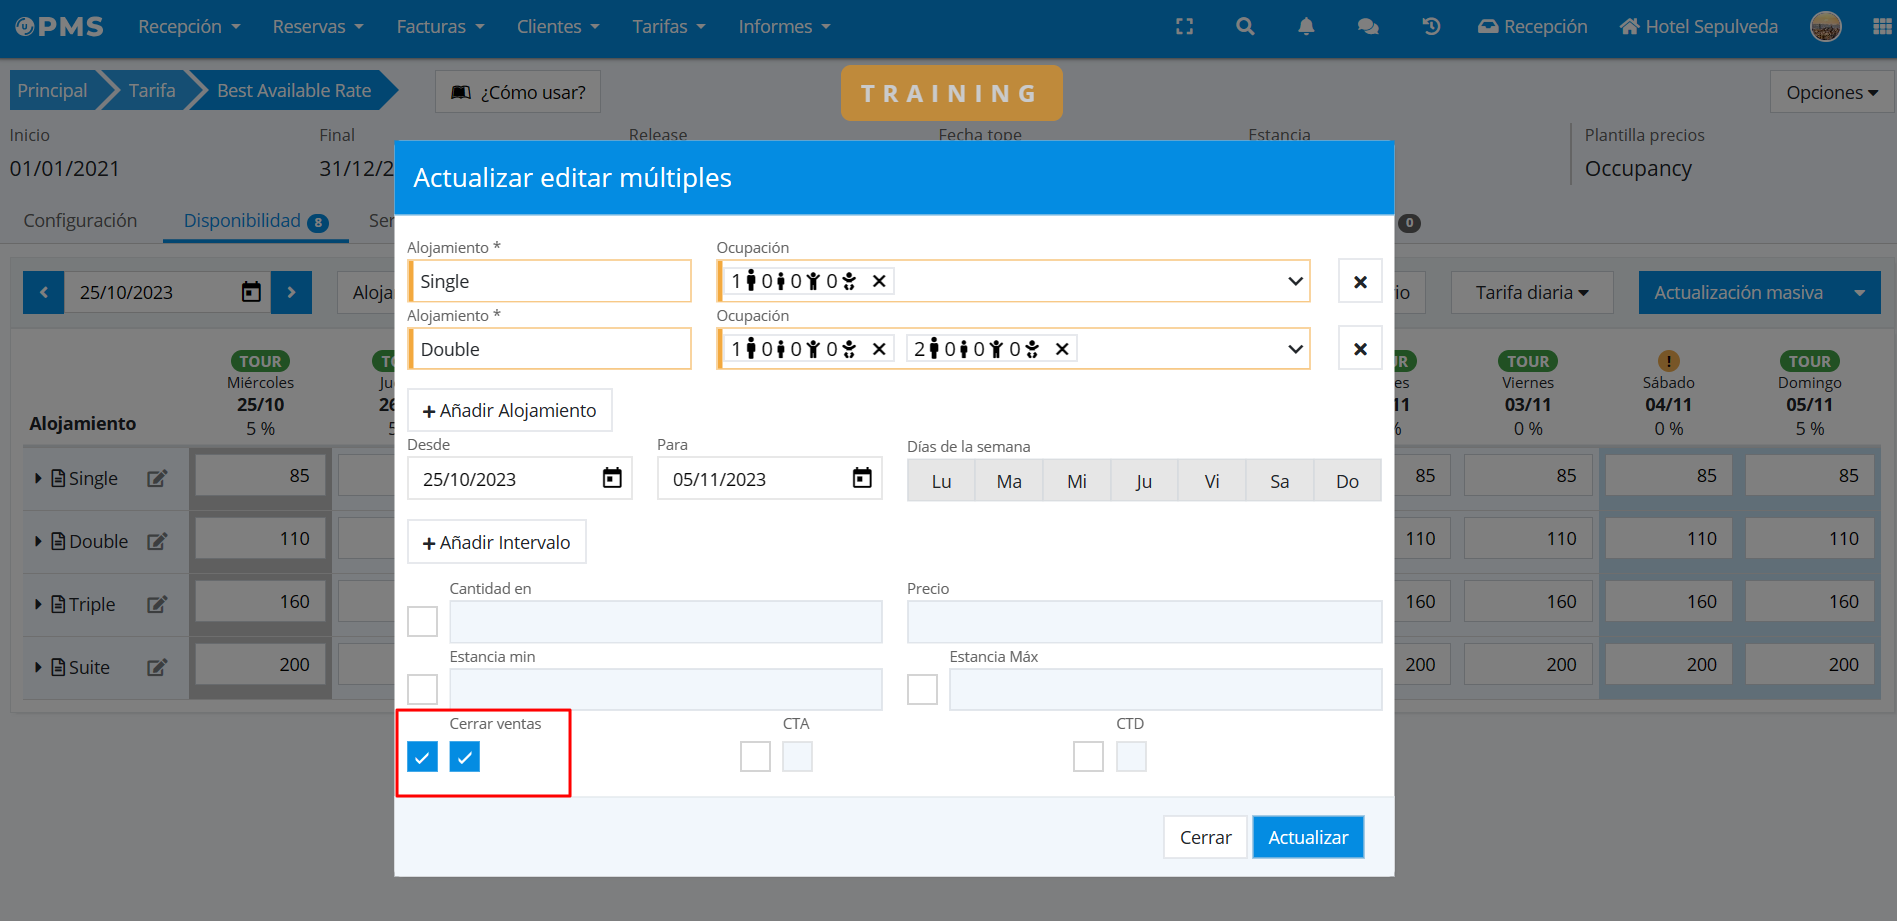This screenshot has height=921, width=1897.
Task: Open the Reservas menu
Action: click(317, 27)
